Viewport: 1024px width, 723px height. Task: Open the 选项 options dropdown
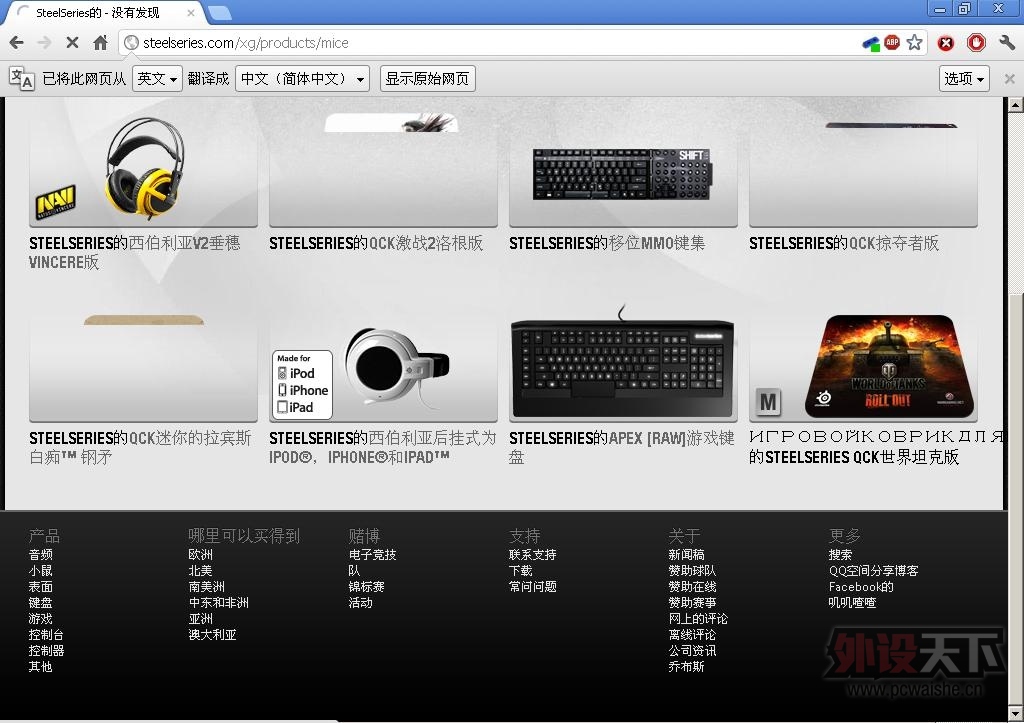(964, 79)
